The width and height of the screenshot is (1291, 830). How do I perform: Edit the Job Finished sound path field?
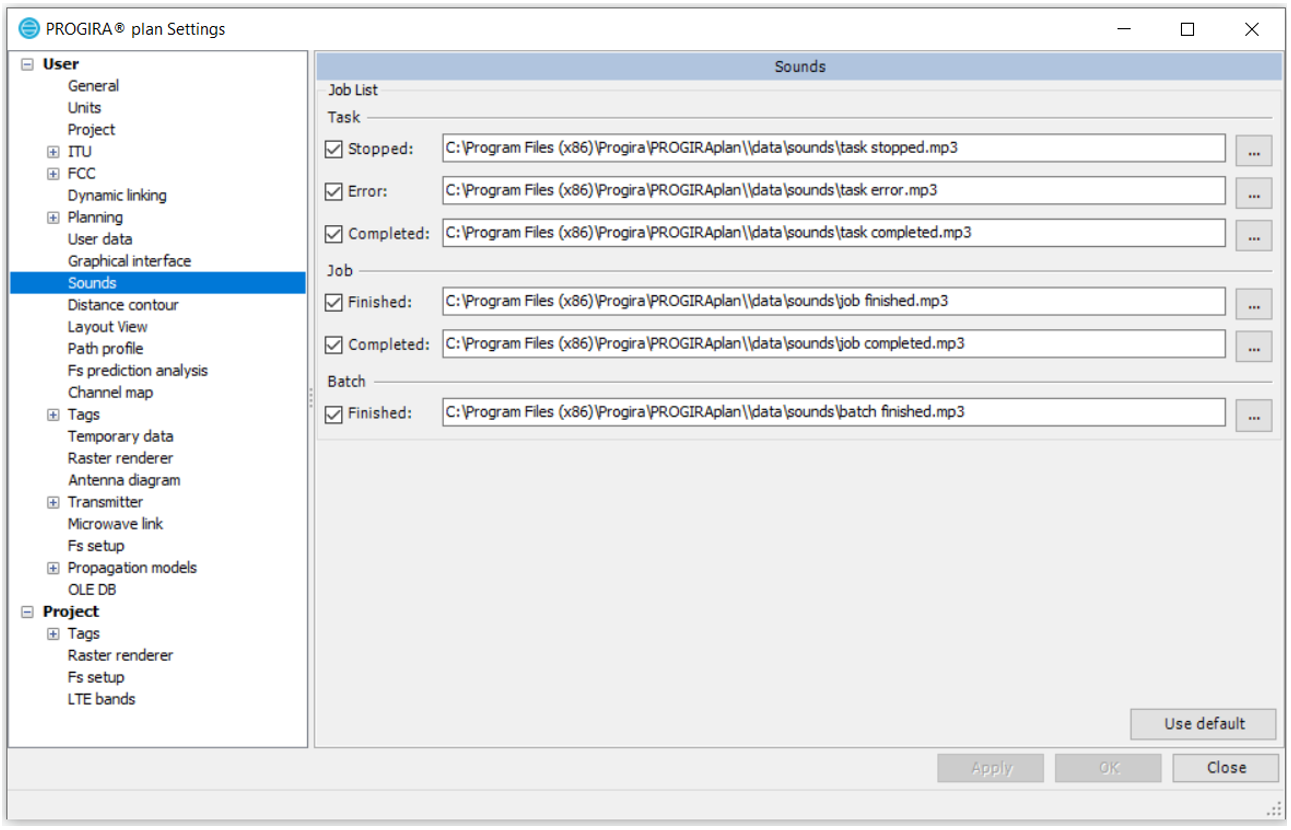pos(834,302)
